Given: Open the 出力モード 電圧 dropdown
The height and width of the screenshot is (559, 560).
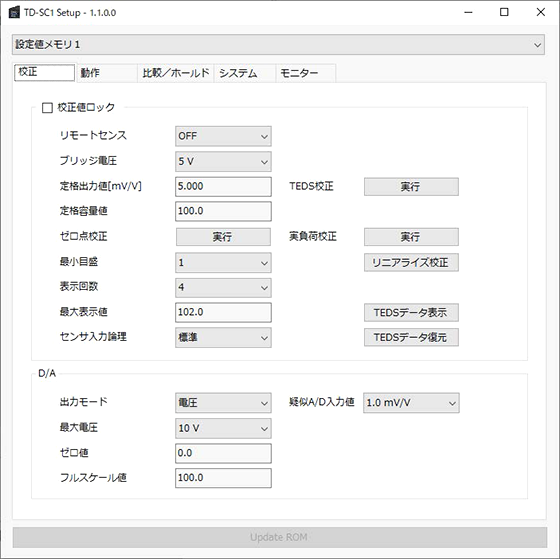Looking at the screenshot, I should (223, 403).
